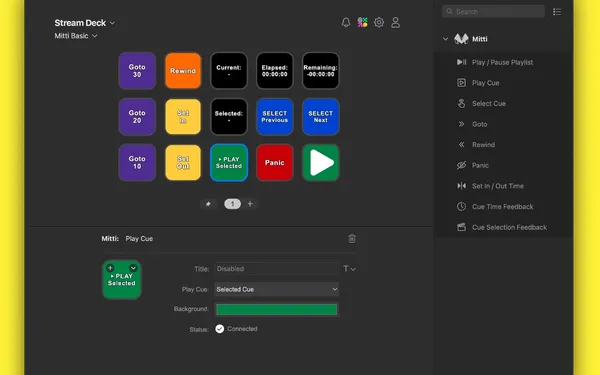Image resolution: width=600 pixels, height=375 pixels.
Task: Click the add icon on key preview
Action: coord(110,268)
